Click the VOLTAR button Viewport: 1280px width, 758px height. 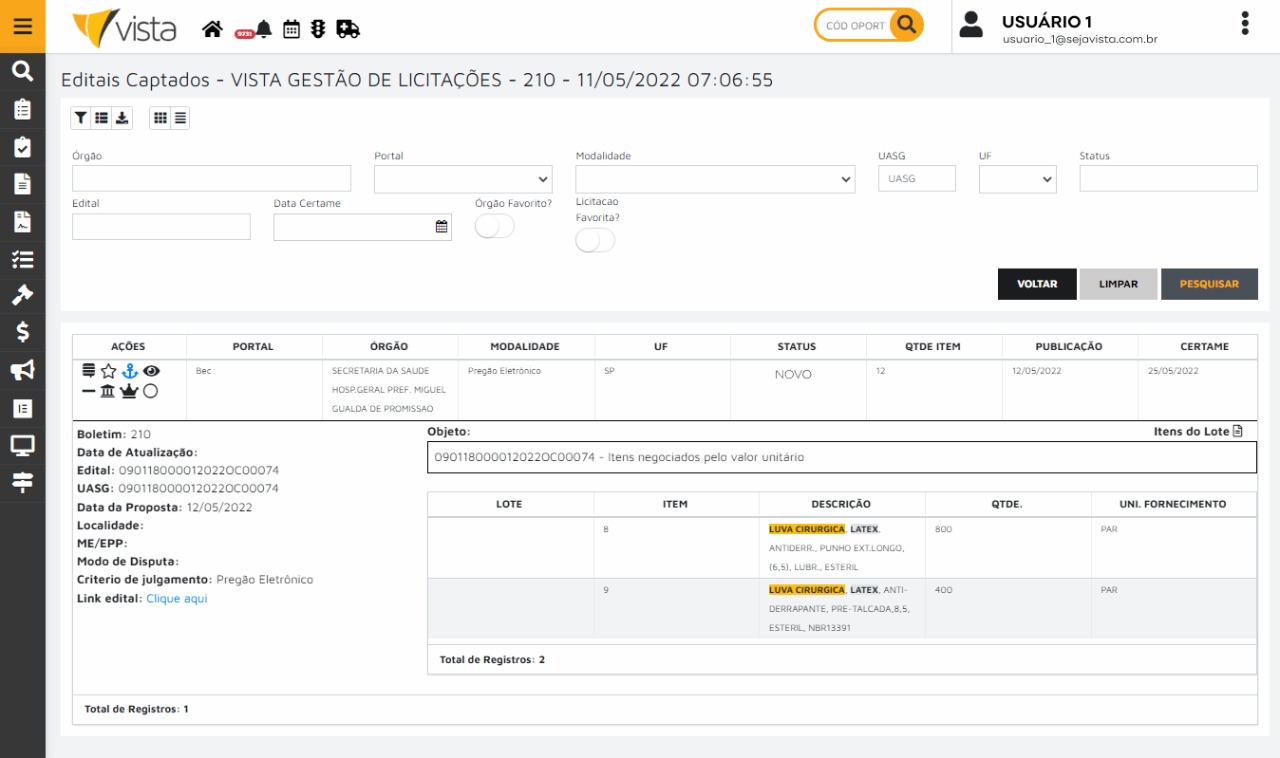[1037, 284]
